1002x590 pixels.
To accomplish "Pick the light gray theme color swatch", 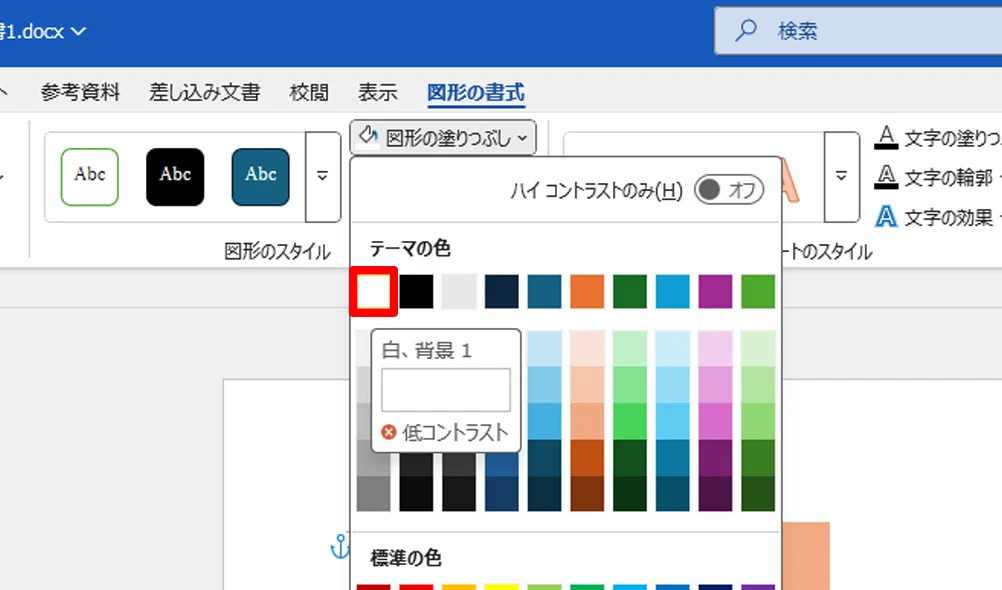I will (459, 291).
